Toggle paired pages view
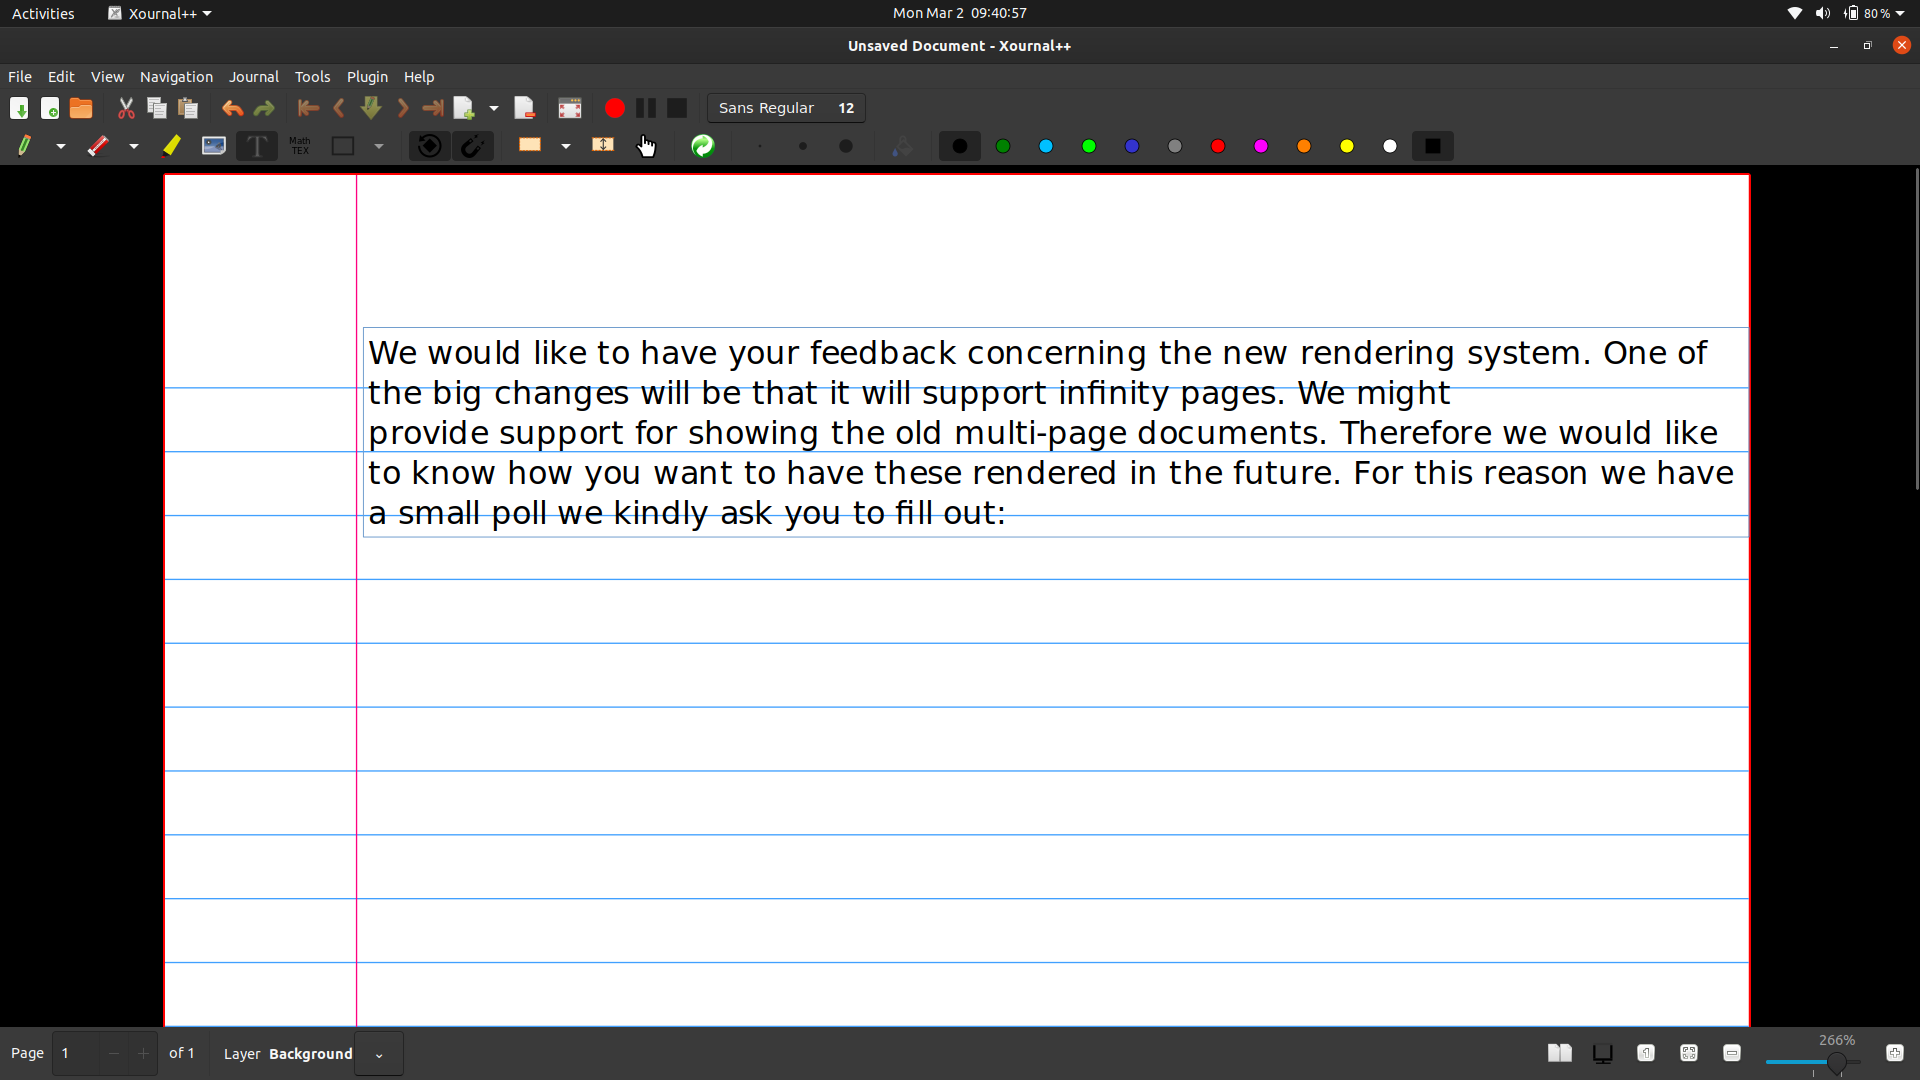This screenshot has width=1920, height=1080. coord(1559,1053)
